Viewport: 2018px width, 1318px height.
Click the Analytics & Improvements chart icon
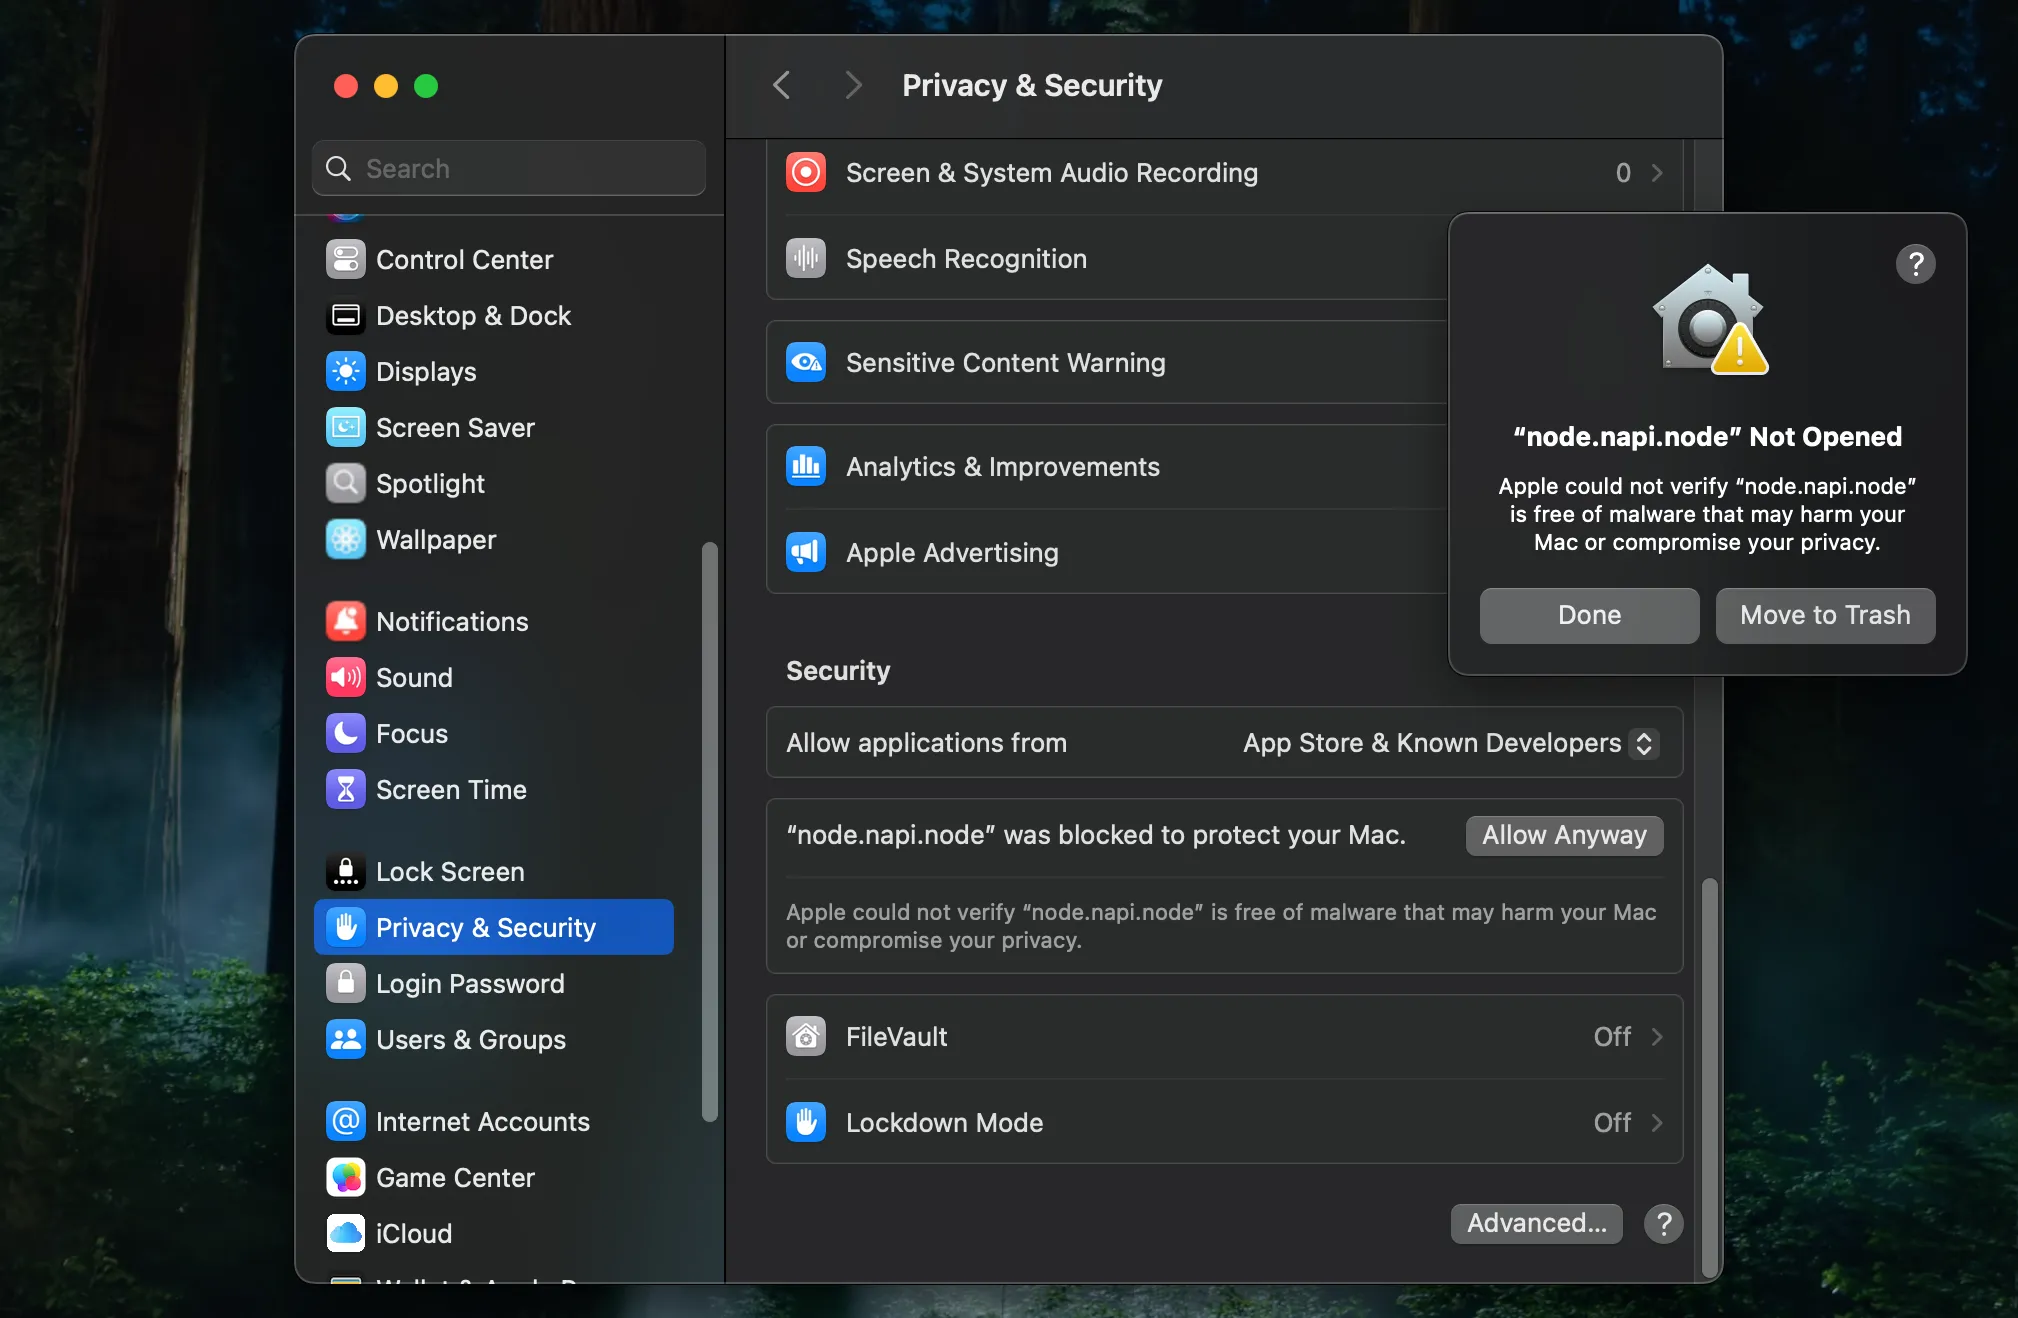point(805,467)
